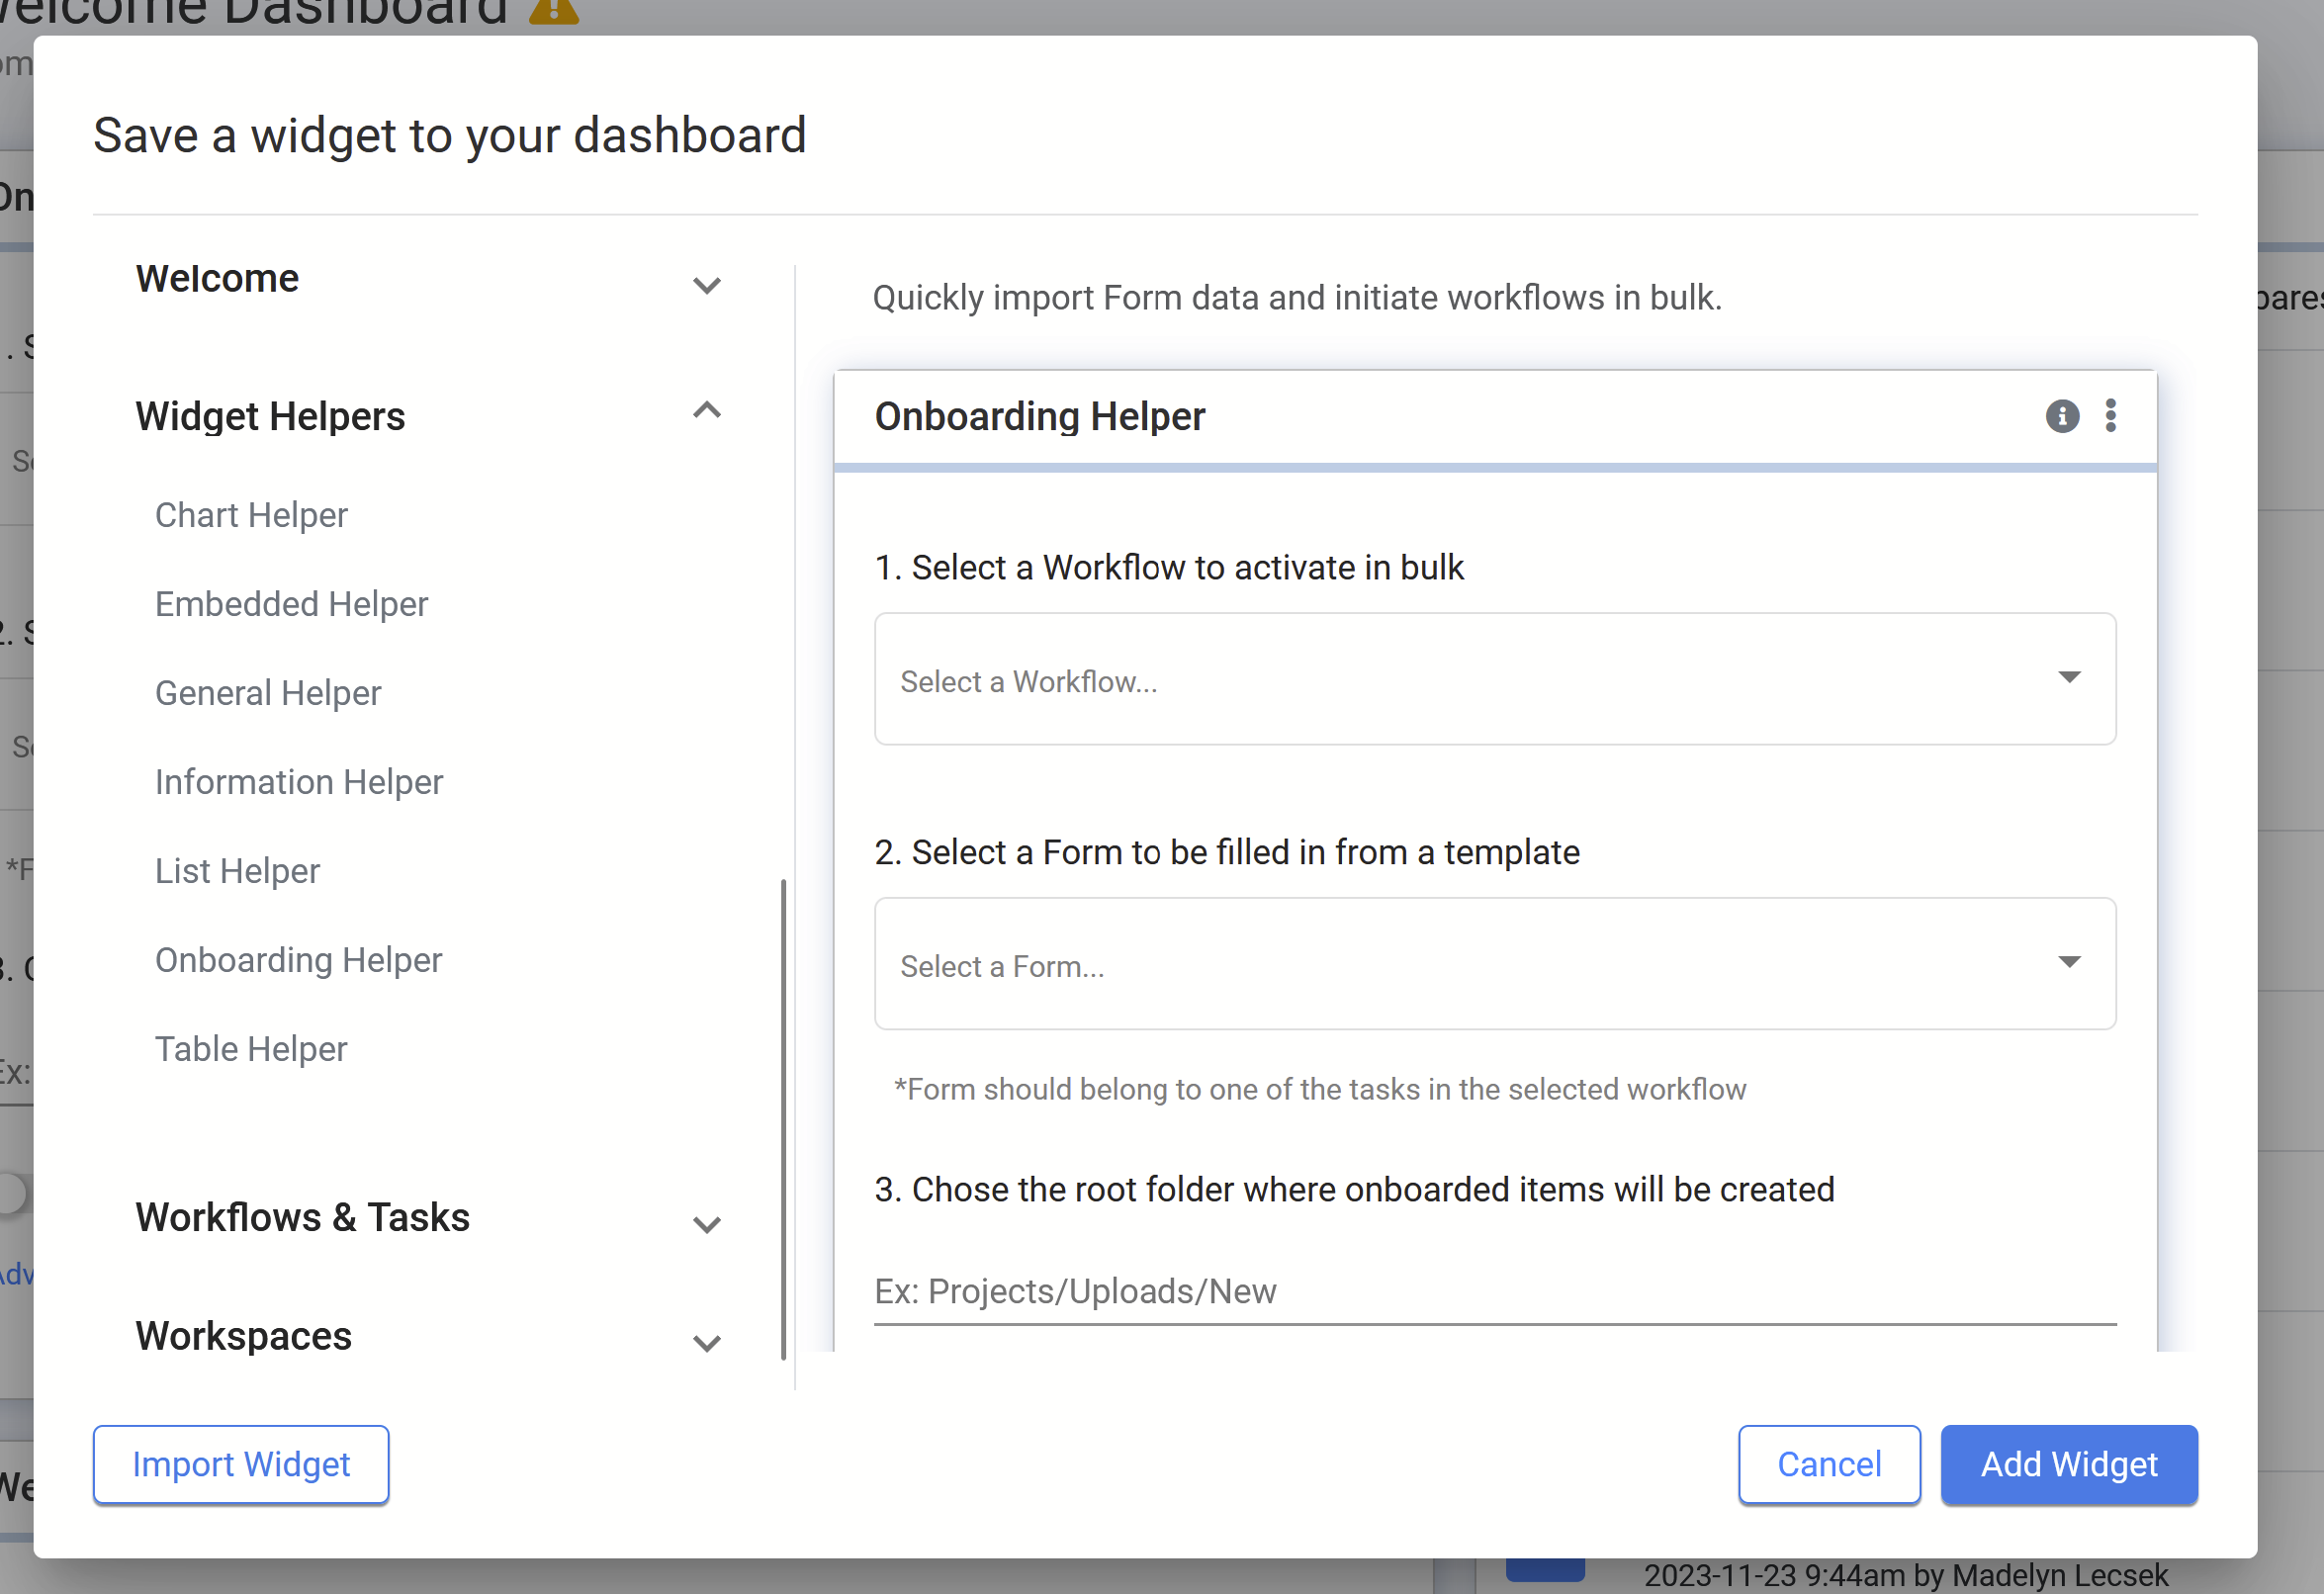Expand the Workflows & Tasks section
The image size is (2324, 1594).
point(706,1224)
